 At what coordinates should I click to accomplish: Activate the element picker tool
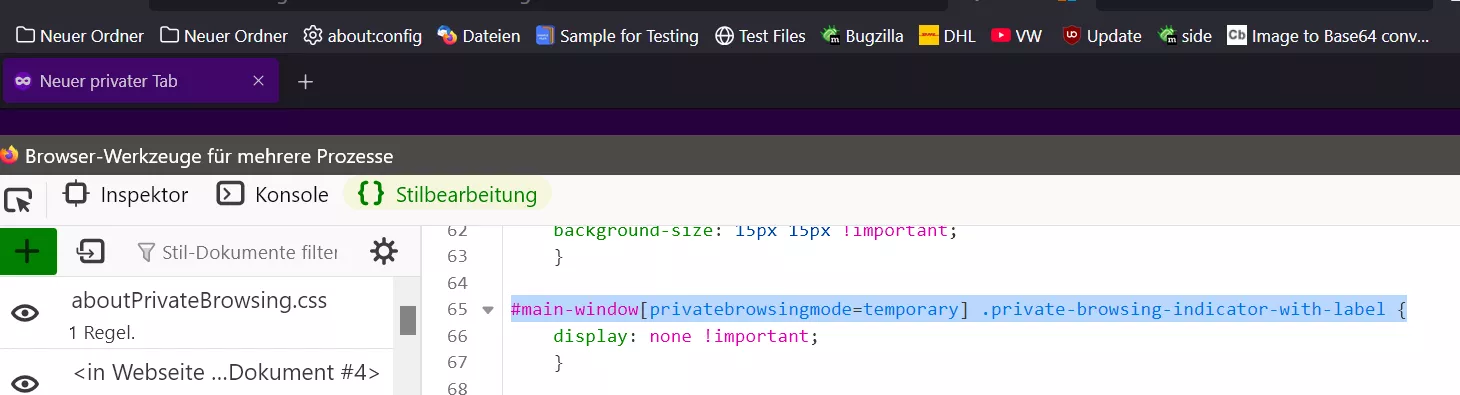pos(19,200)
